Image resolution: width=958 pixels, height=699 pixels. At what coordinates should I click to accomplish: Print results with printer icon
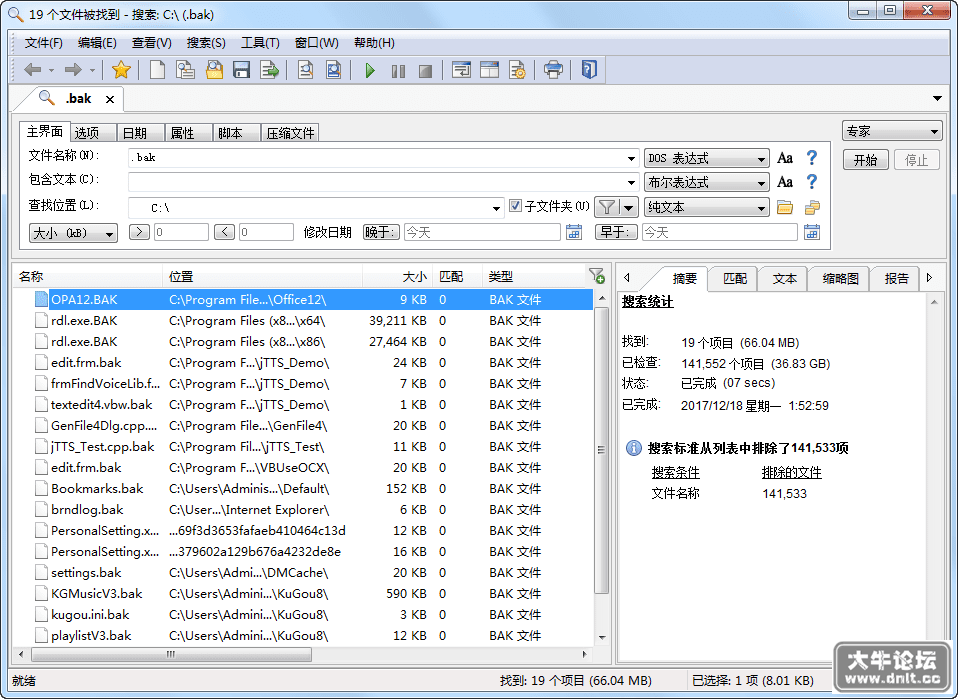pyautogui.click(x=553, y=70)
